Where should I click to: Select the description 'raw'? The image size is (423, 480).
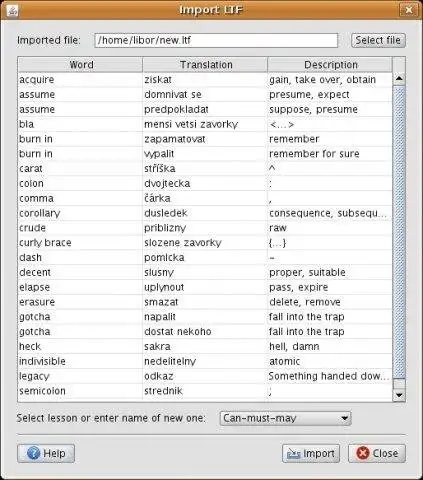coord(330,228)
